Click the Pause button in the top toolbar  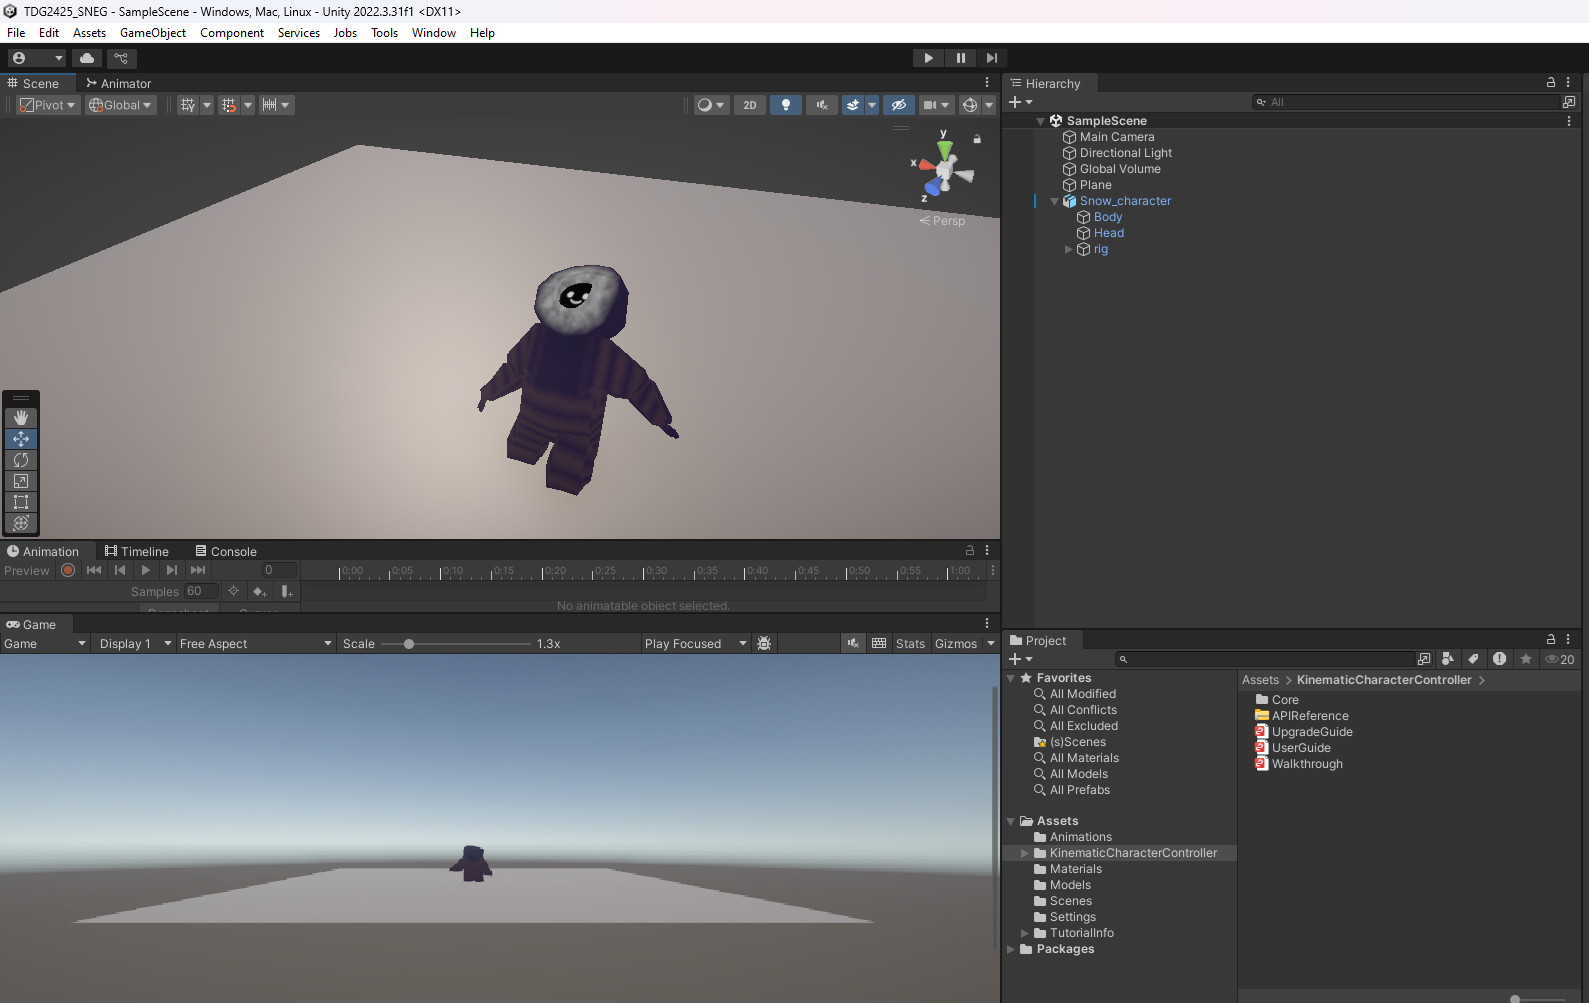[x=960, y=58]
